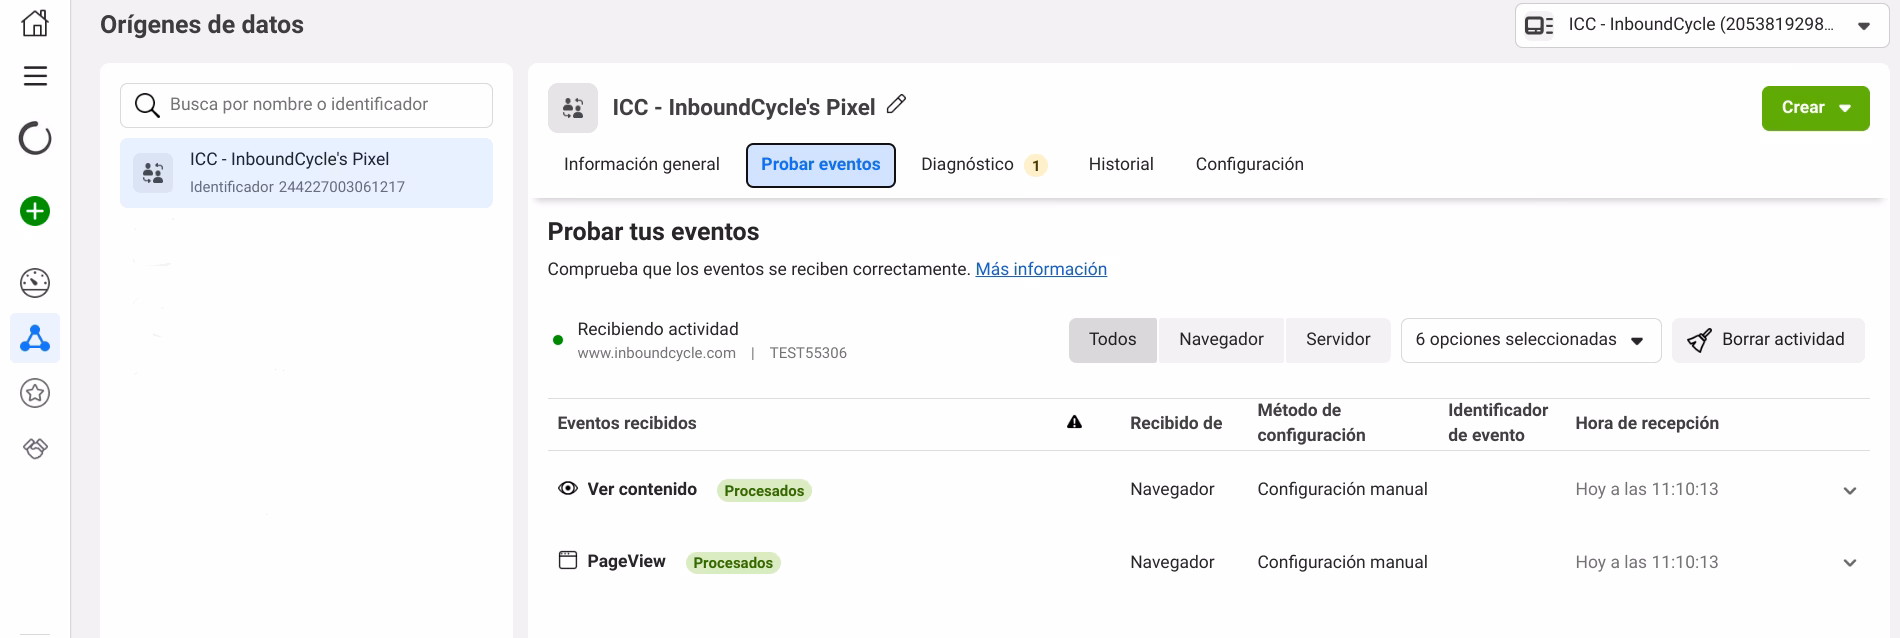This screenshot has height=638, width=1900.
Task: Click Navegador cell in PageView row
Action: coord(1172,562)
